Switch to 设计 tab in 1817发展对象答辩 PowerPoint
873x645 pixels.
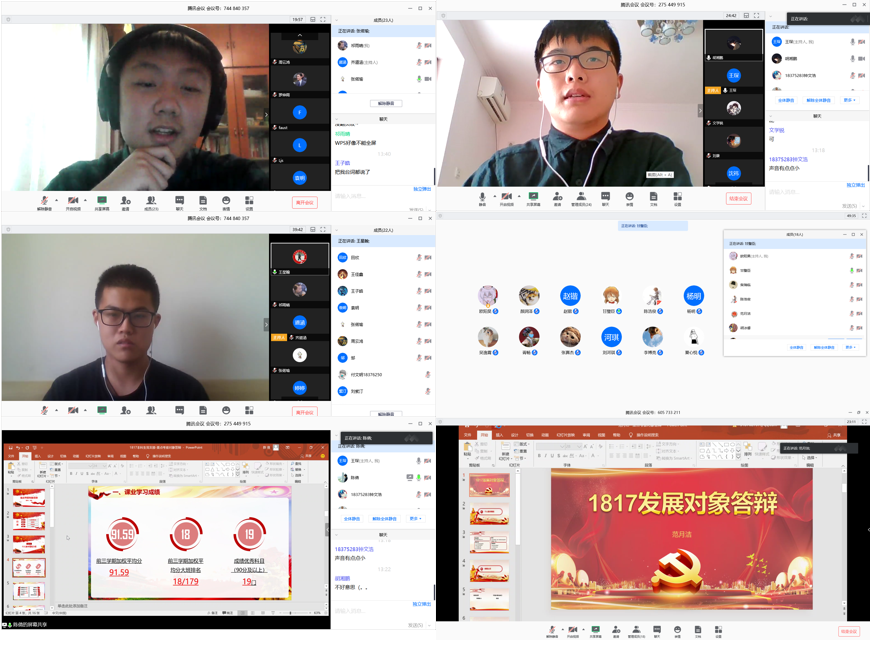coord(514,435)
